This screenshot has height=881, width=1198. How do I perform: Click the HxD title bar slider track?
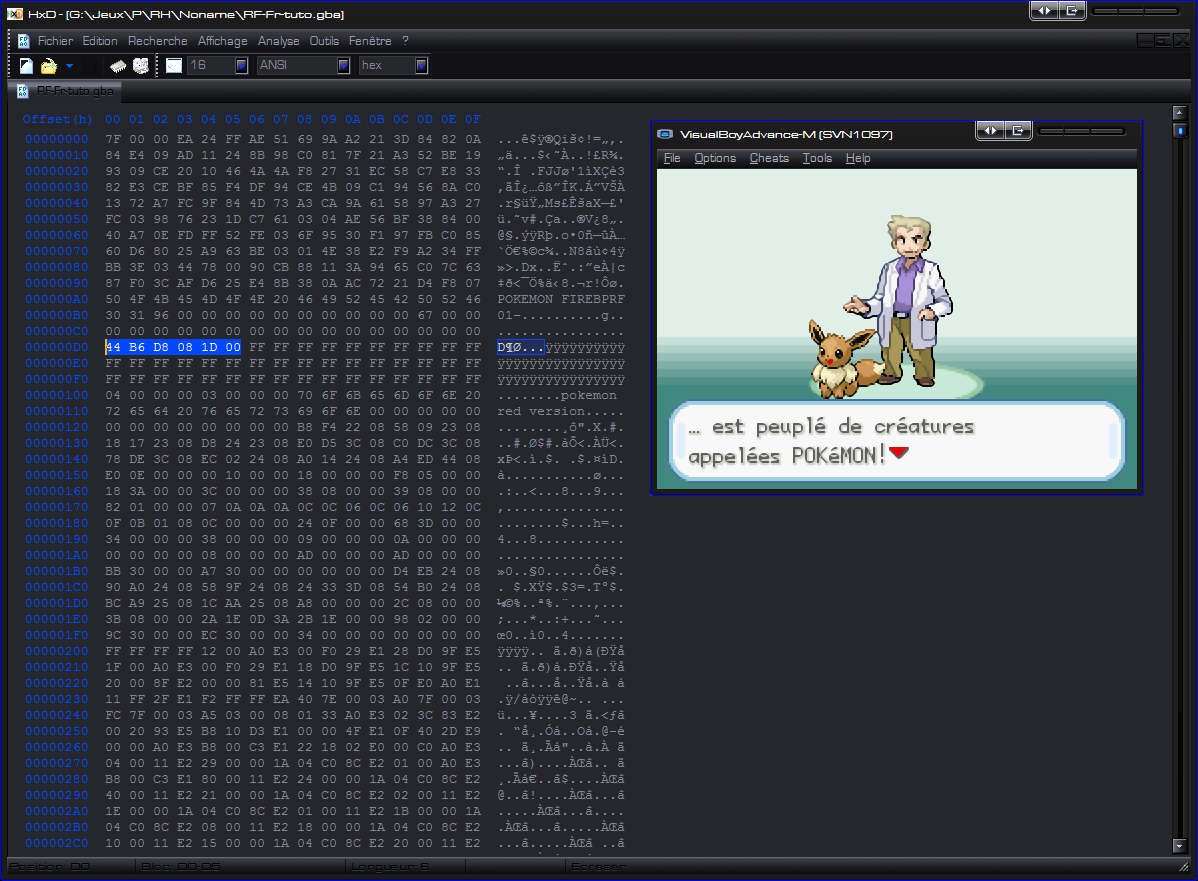tap(1136, 11)
